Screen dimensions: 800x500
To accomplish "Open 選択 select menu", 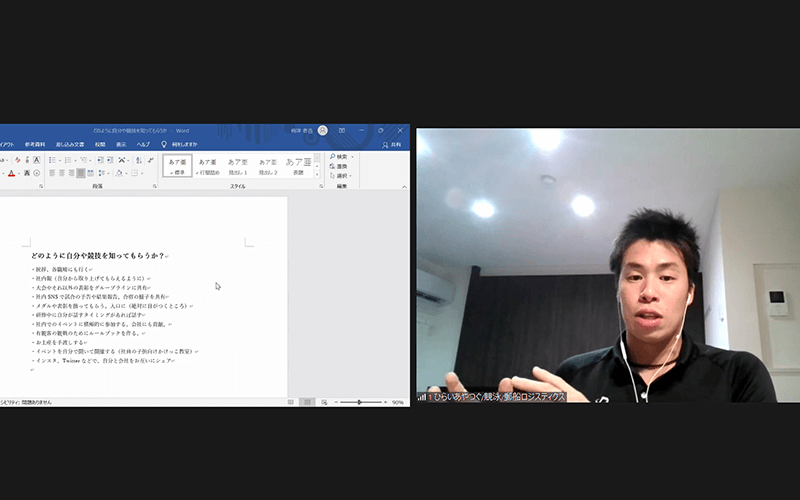I will pos(340,176).
